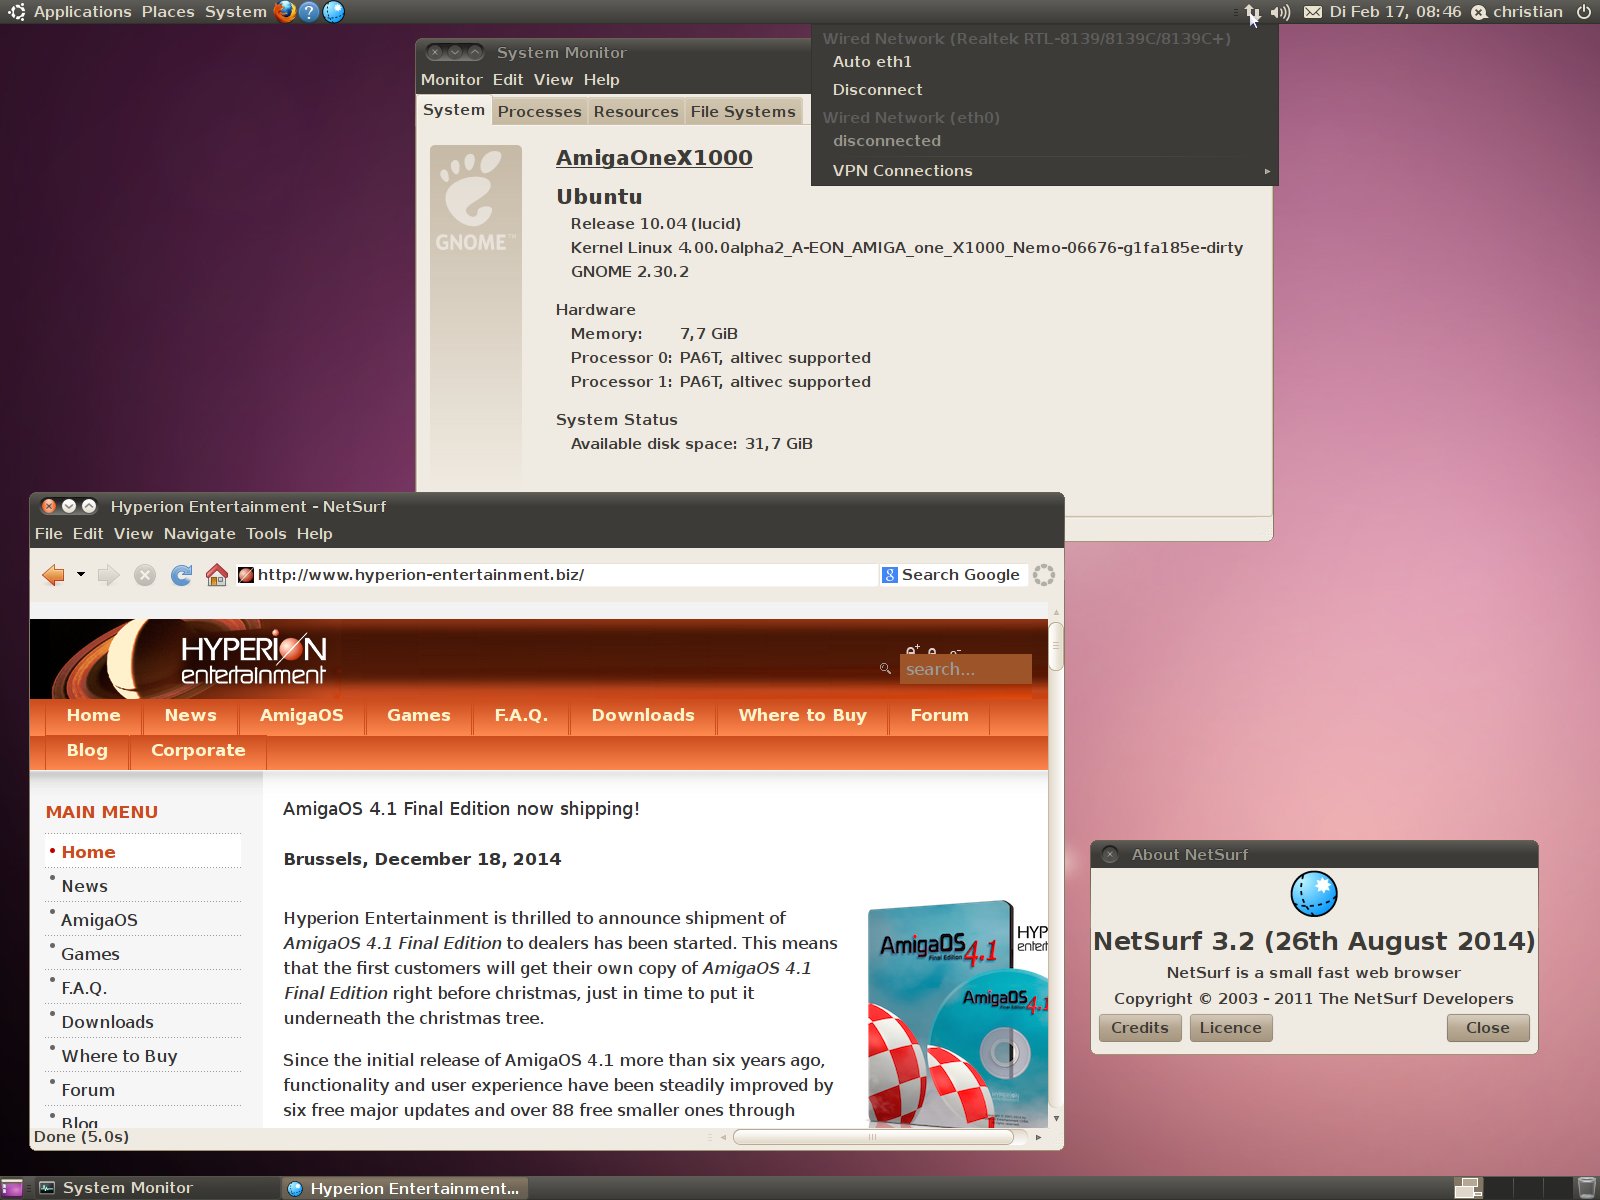The height and width of the screenshot is (1200, 1600).
Task: Switch to System Monitor in the taskbar
Action: (x=127, y=1188)
